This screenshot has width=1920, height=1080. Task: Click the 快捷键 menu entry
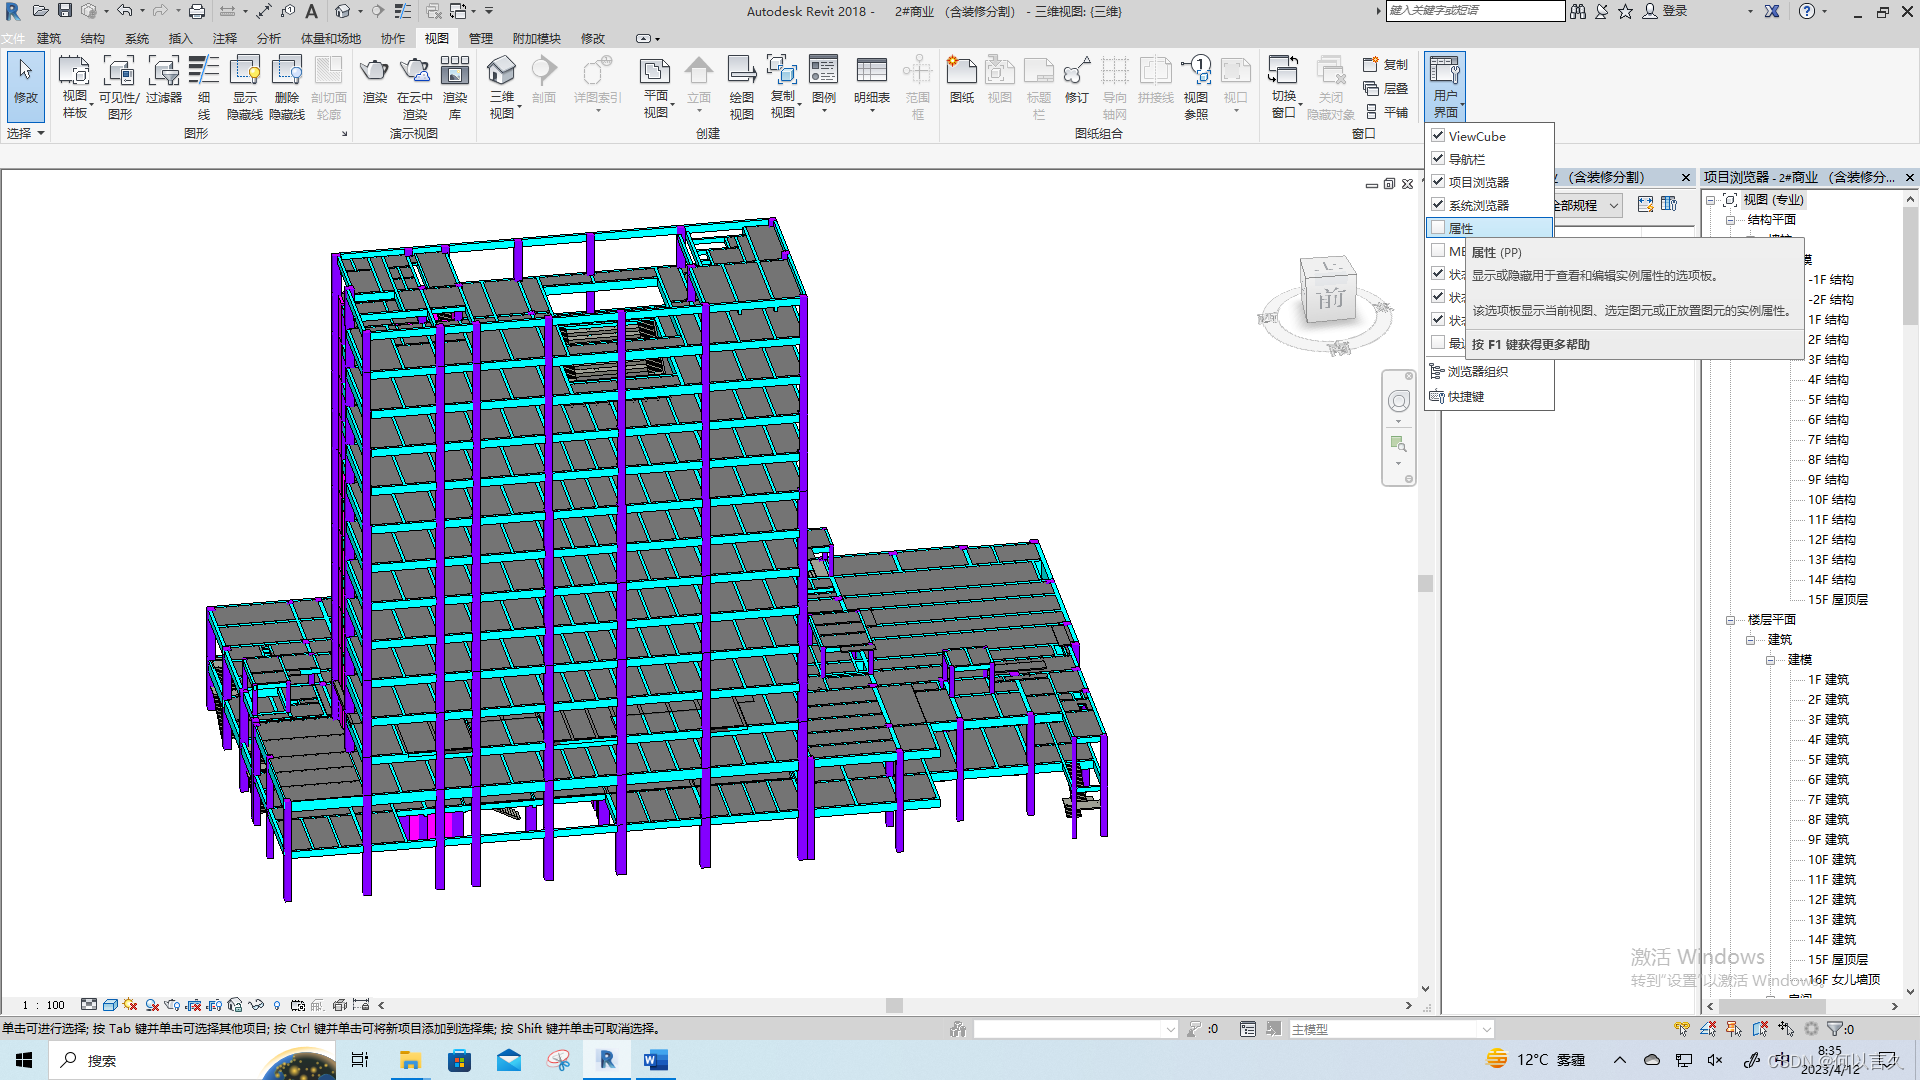tap(1465, 397)
